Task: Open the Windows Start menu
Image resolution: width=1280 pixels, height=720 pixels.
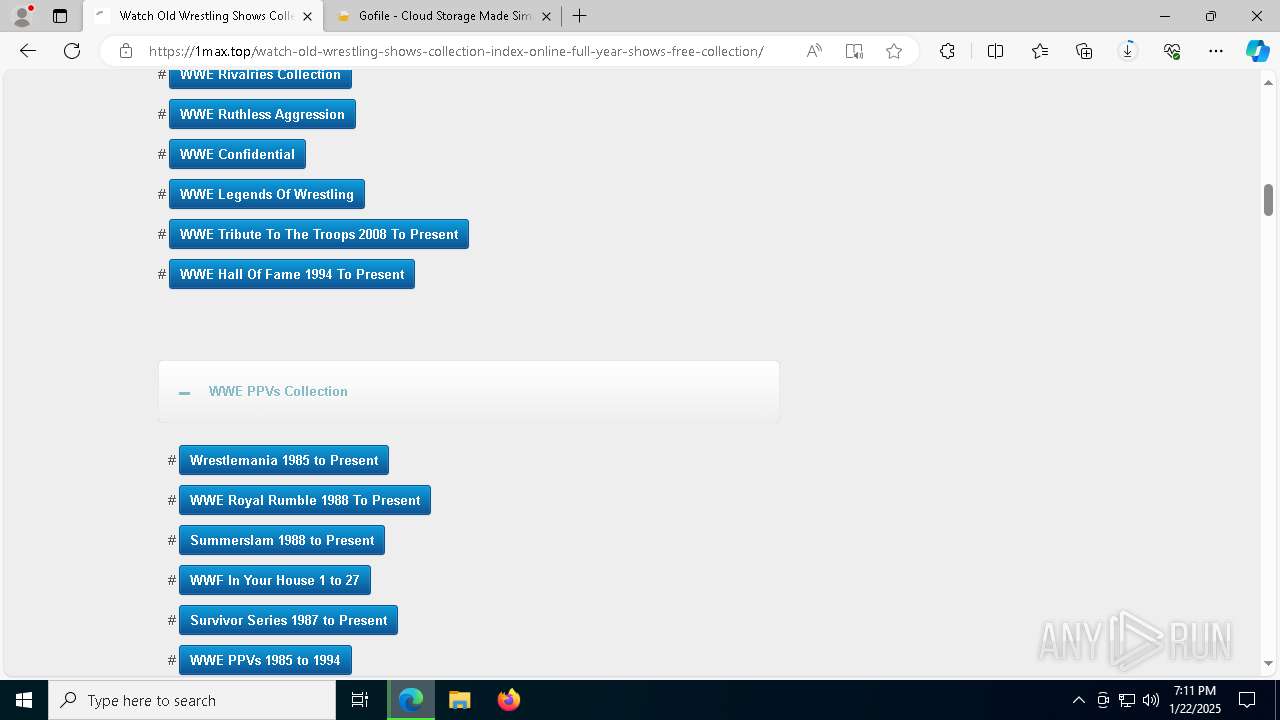Action: click(x=24, y=700)
